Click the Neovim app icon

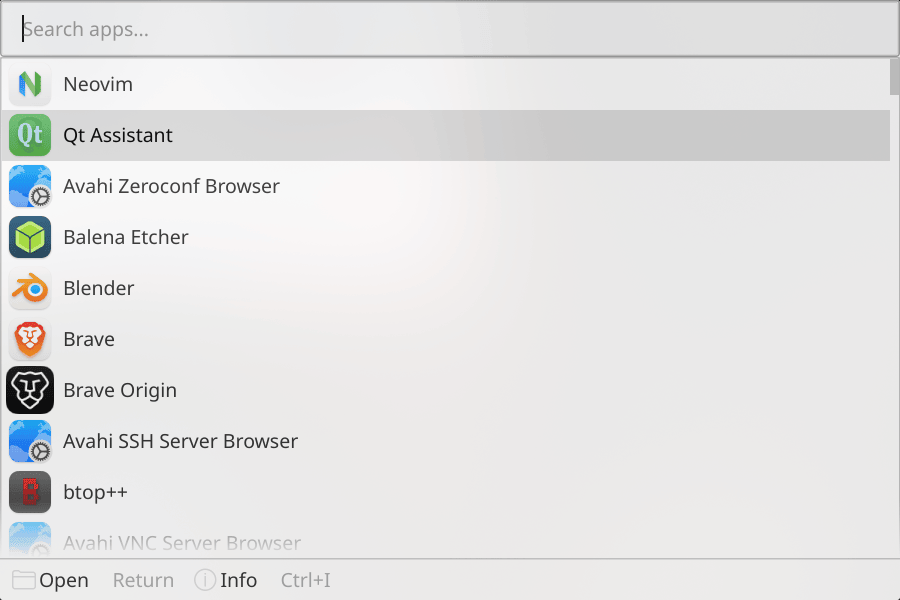(x=30, y=84)
